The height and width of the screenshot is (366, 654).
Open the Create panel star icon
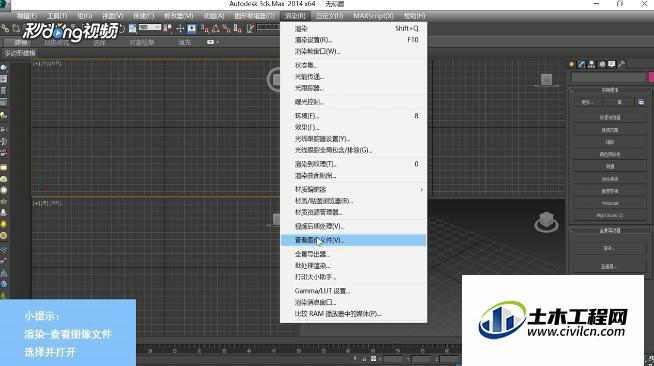pos(571,64)
